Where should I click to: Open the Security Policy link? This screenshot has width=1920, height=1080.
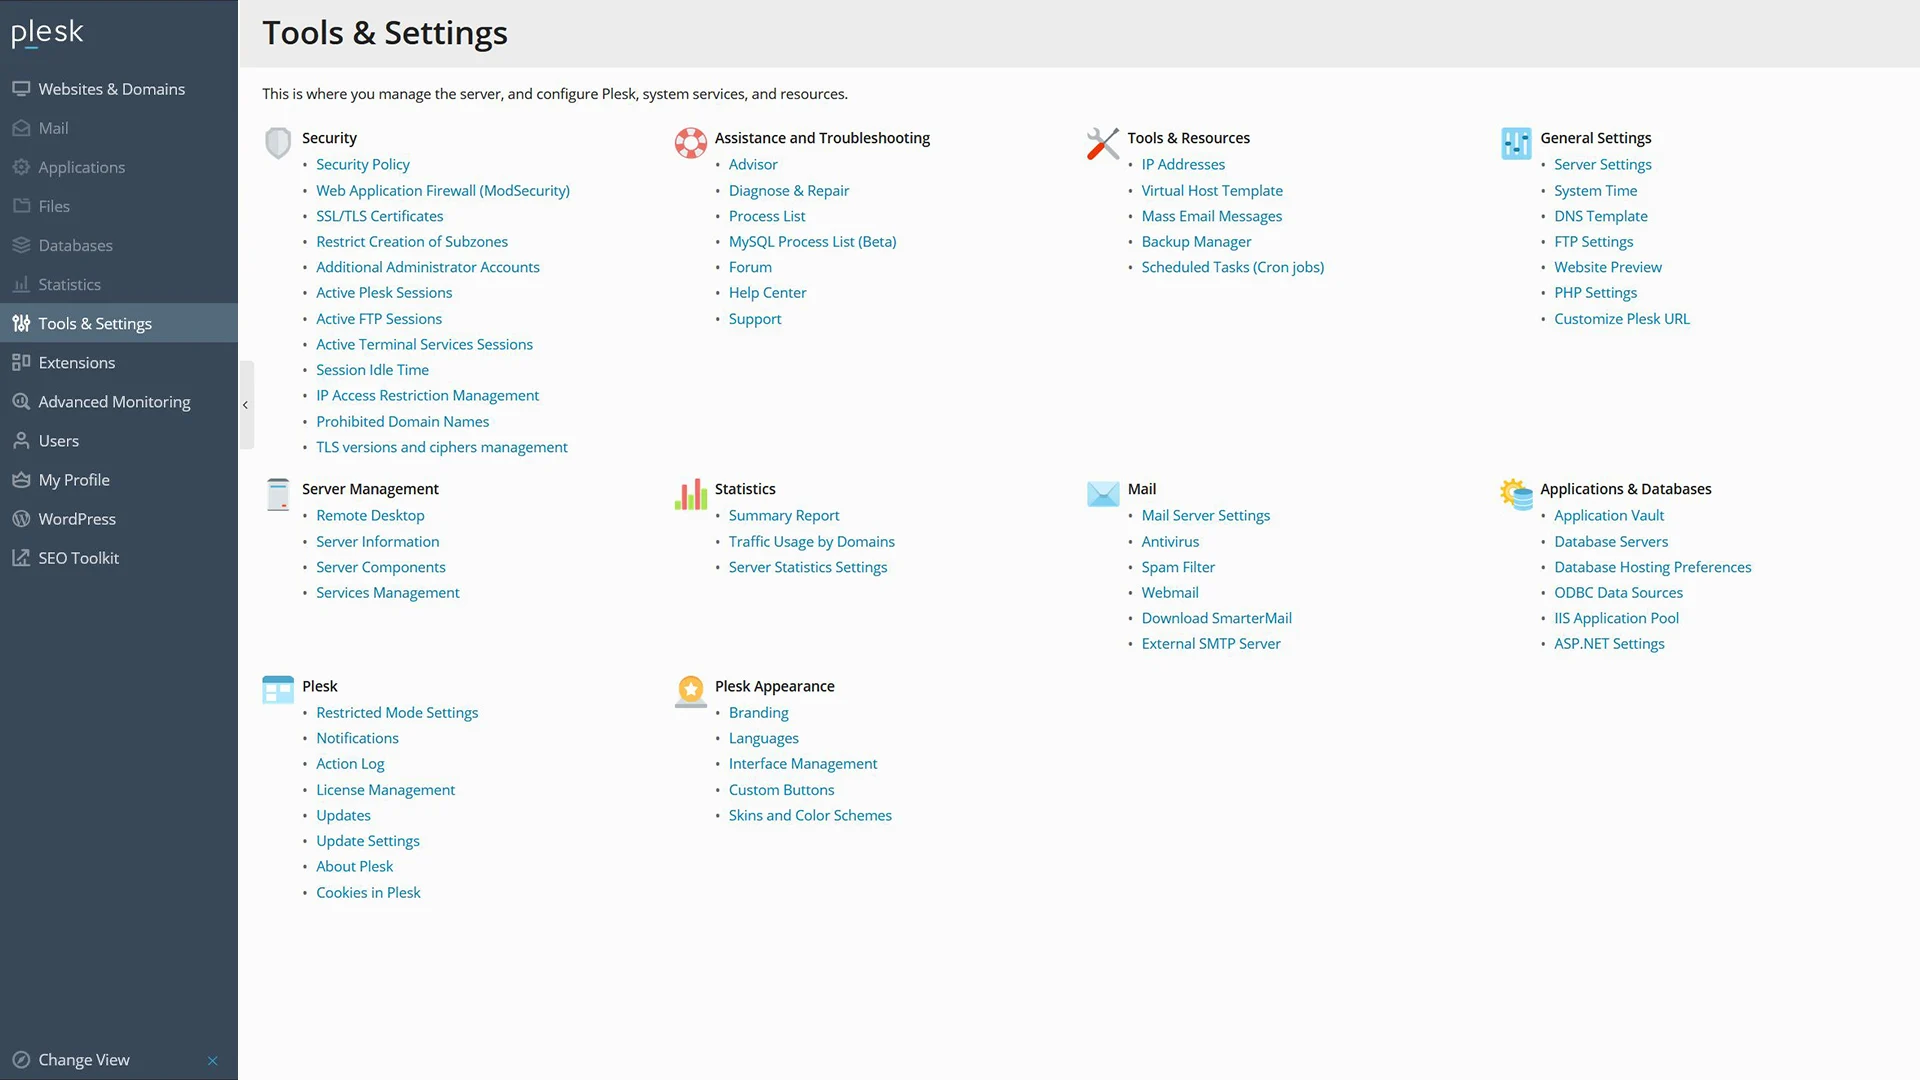point(363,164)
